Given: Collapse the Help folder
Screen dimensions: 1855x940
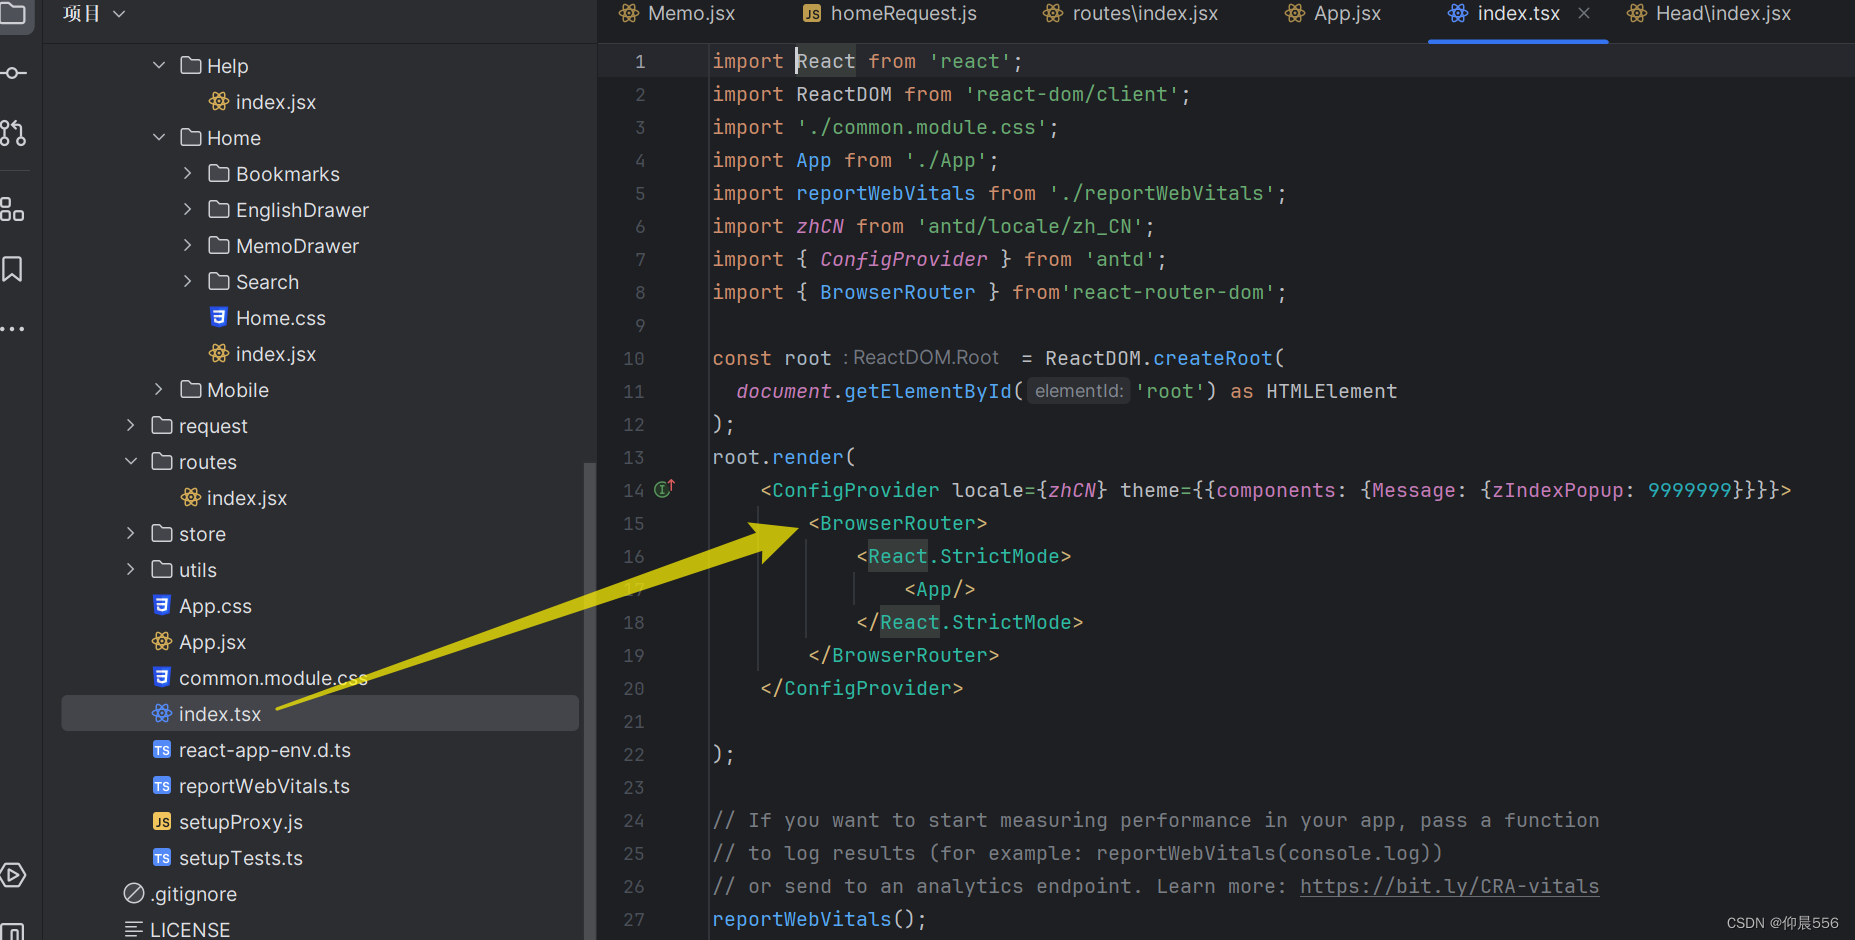Looking at the screenshot, I should pyautogui.click(x=159, y=65).
